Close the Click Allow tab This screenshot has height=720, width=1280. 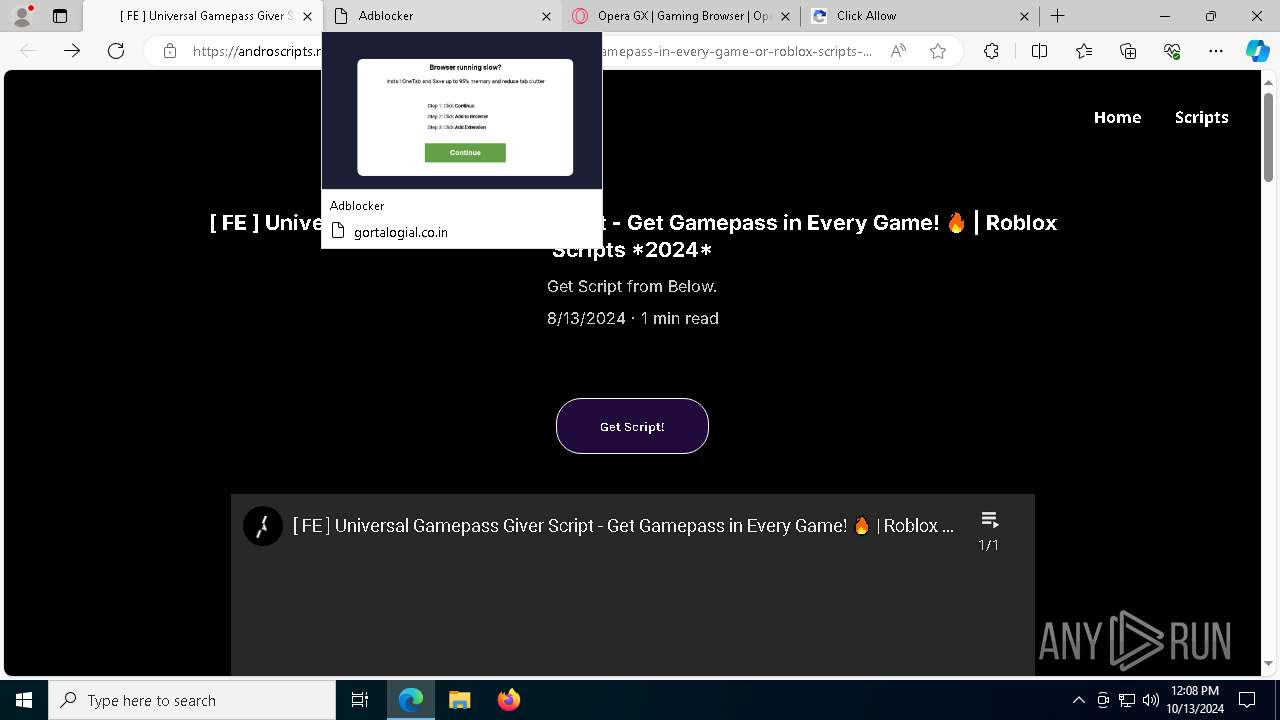[x=1024, y=16]
